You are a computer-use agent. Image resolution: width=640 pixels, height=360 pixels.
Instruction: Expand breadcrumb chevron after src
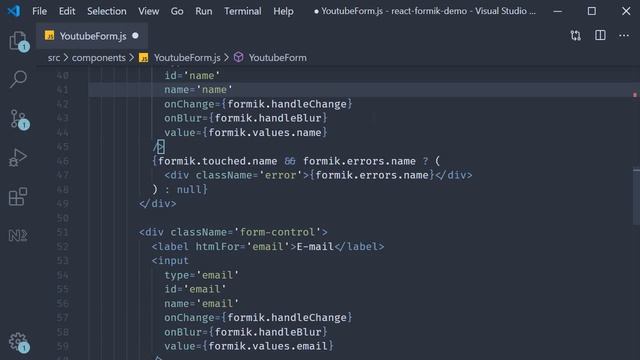(66, 58)
